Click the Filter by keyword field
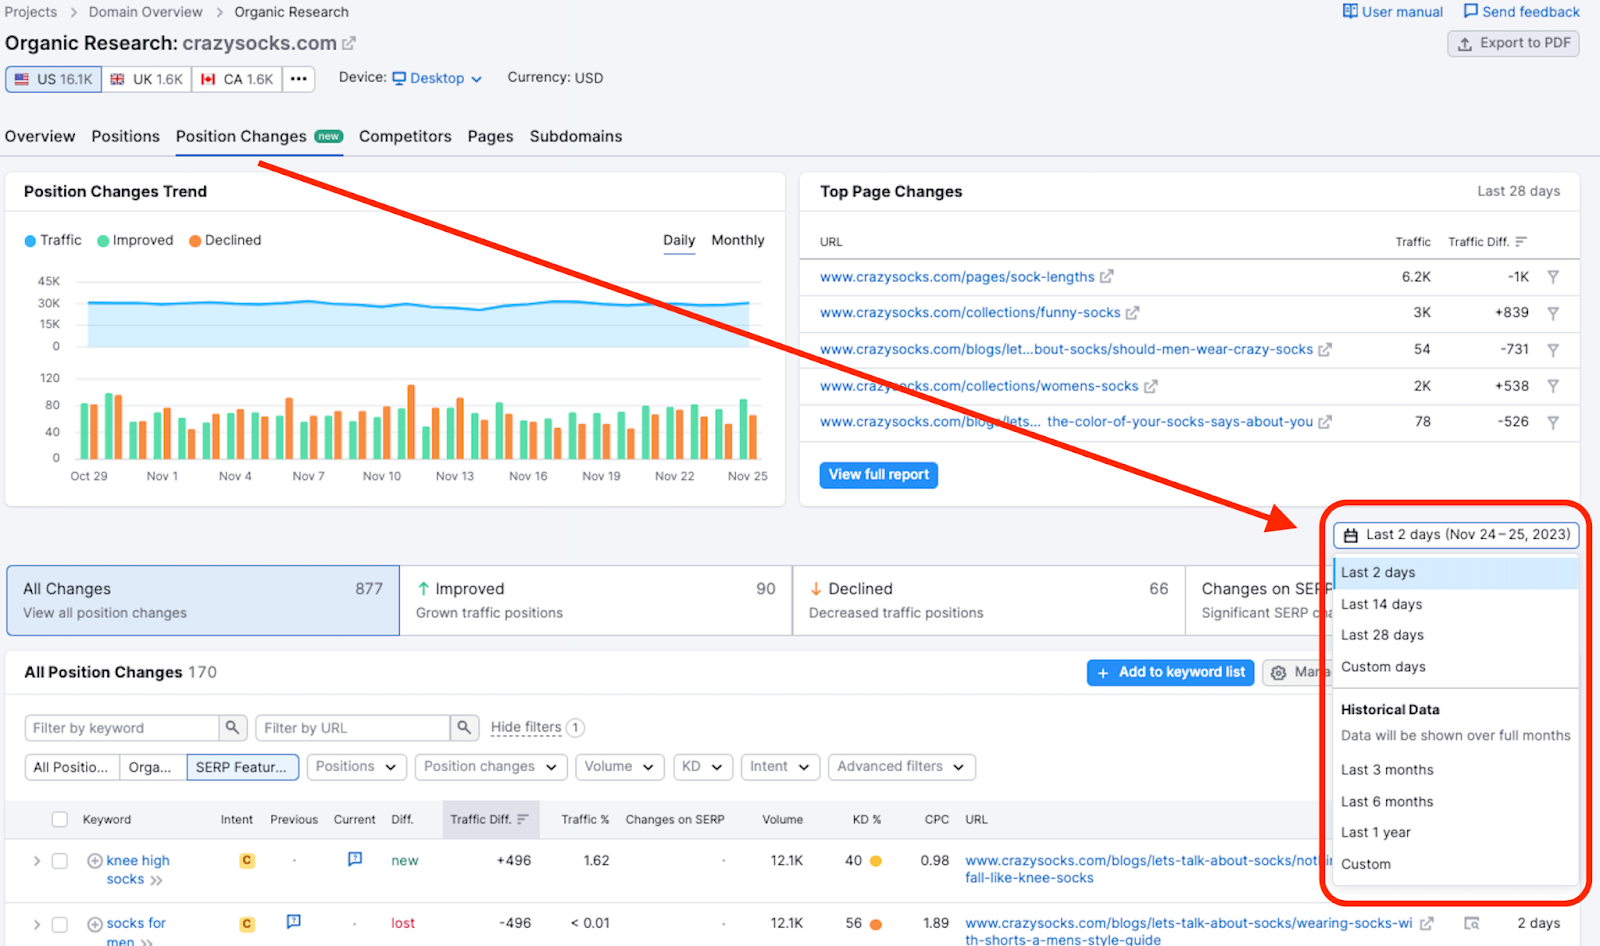 122,728
